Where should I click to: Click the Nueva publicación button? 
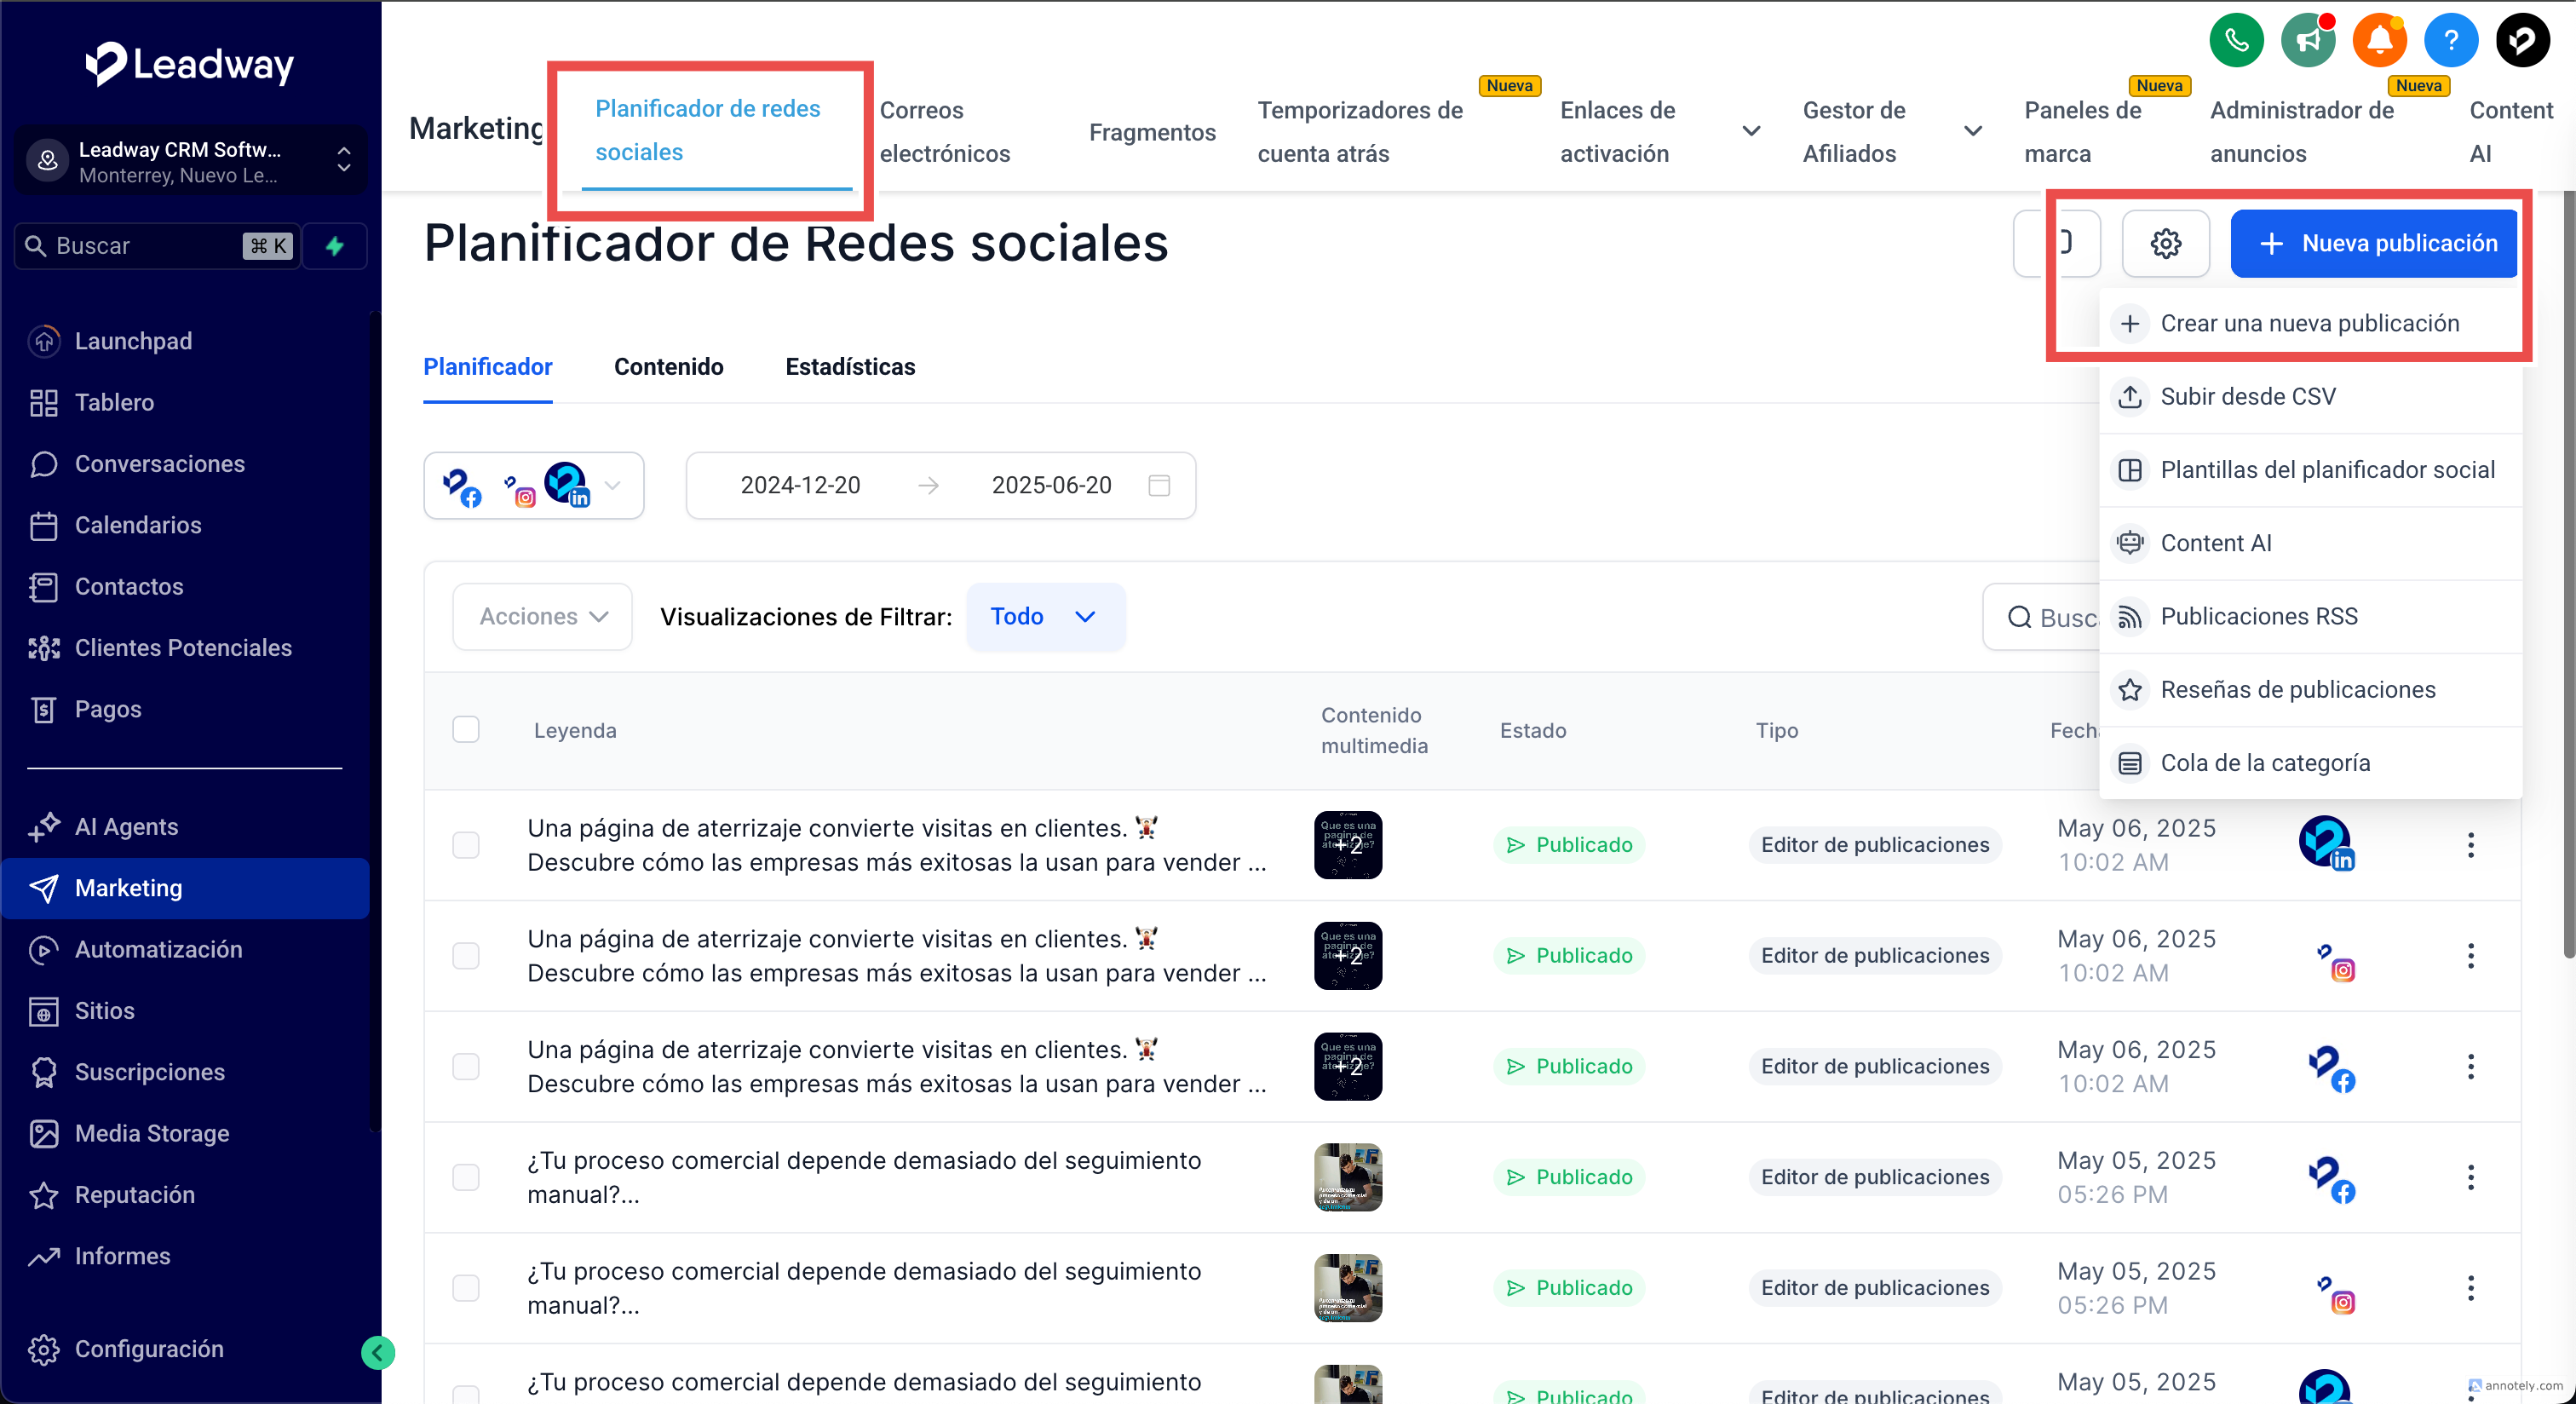(2374, 243)
